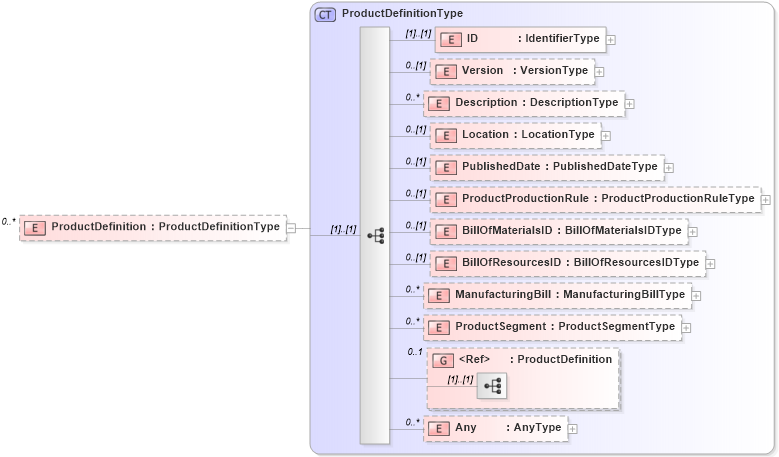This screenshot has width=779, height=457.
Task: Select the LocationType type label
Action: (558, 134)
